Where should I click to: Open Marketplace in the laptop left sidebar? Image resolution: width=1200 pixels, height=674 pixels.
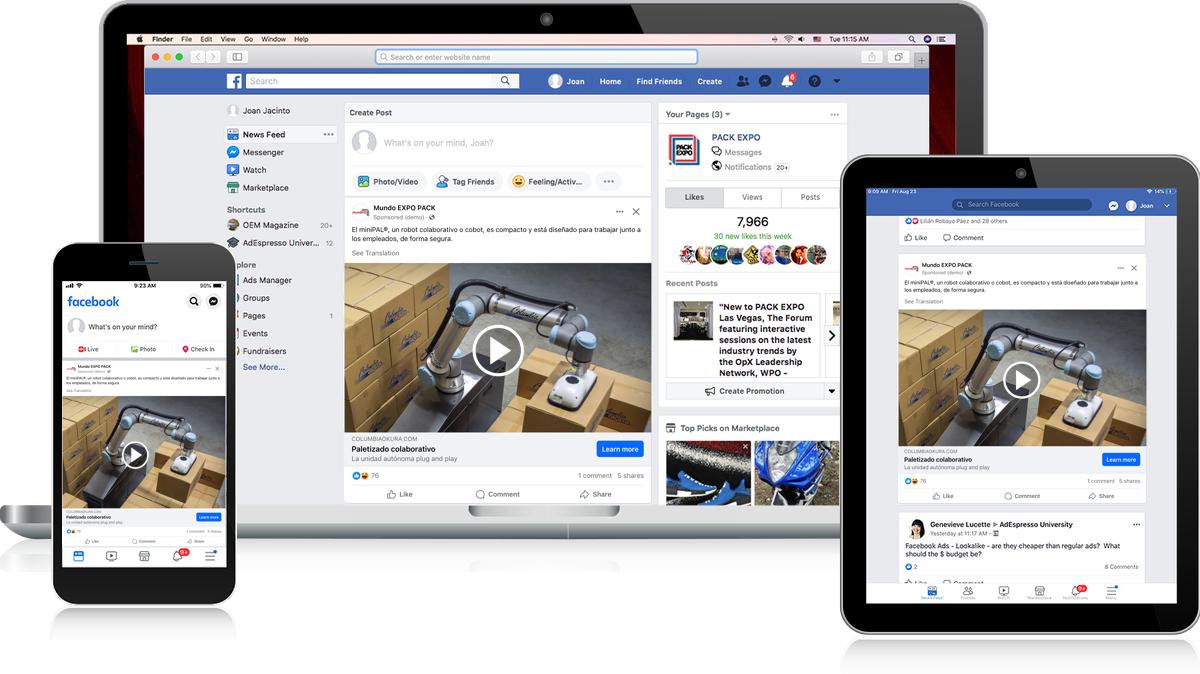click(265, 187)
